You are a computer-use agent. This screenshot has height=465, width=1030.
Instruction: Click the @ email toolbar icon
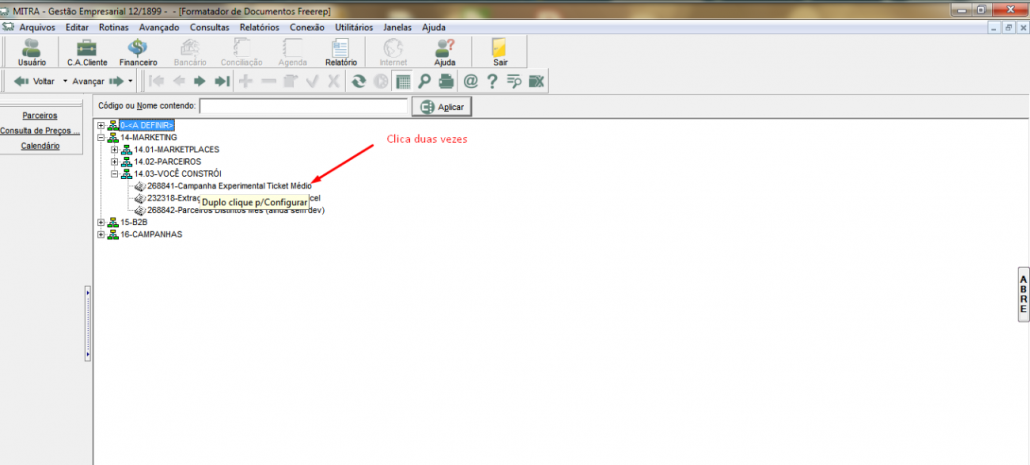[x=470, y=81]
